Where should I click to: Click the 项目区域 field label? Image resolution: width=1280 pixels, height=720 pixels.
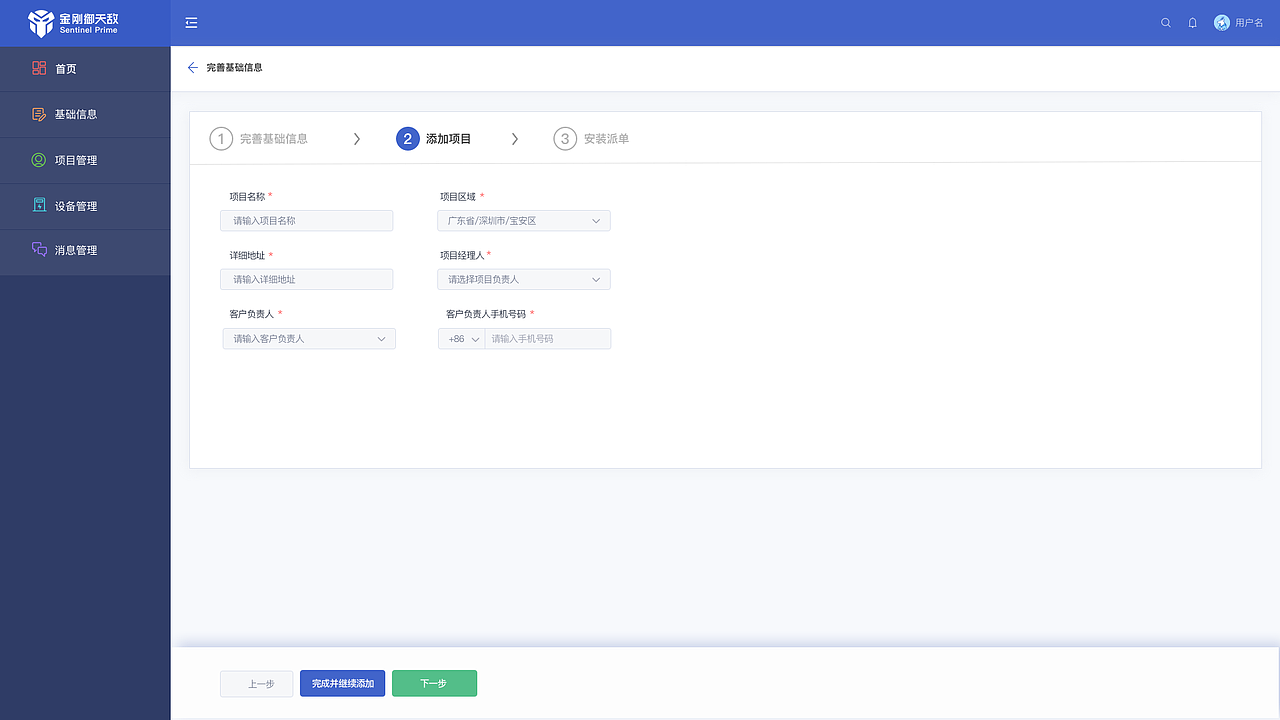[x=458, y=197]
